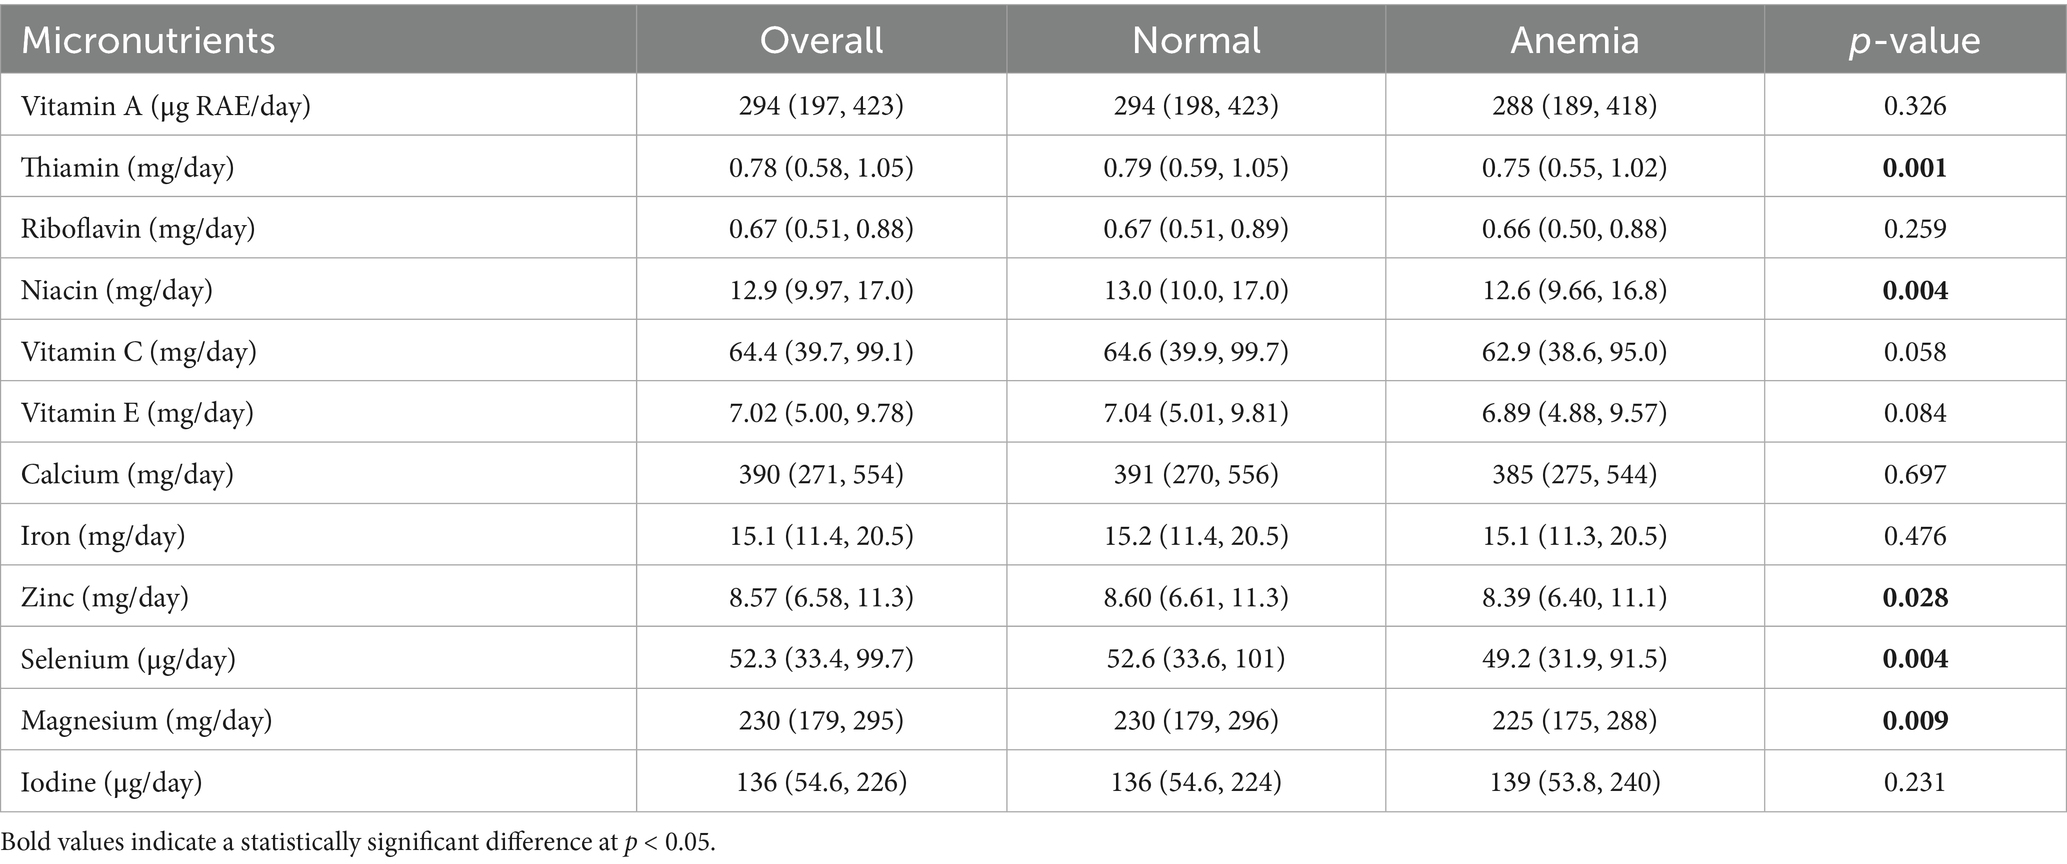
Task: Select the Anemia column header
Action: [1574, 40]
